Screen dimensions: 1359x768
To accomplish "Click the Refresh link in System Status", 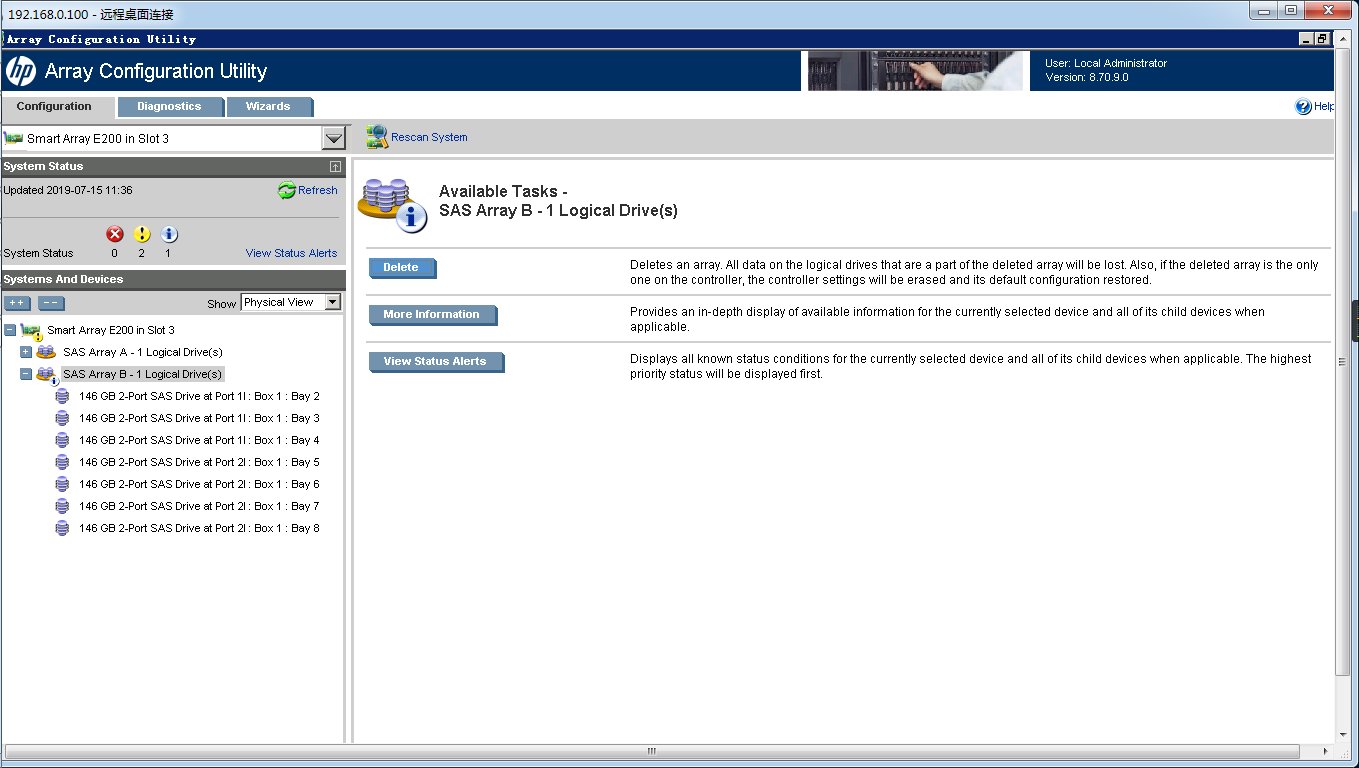I will (x=318, y=190).
